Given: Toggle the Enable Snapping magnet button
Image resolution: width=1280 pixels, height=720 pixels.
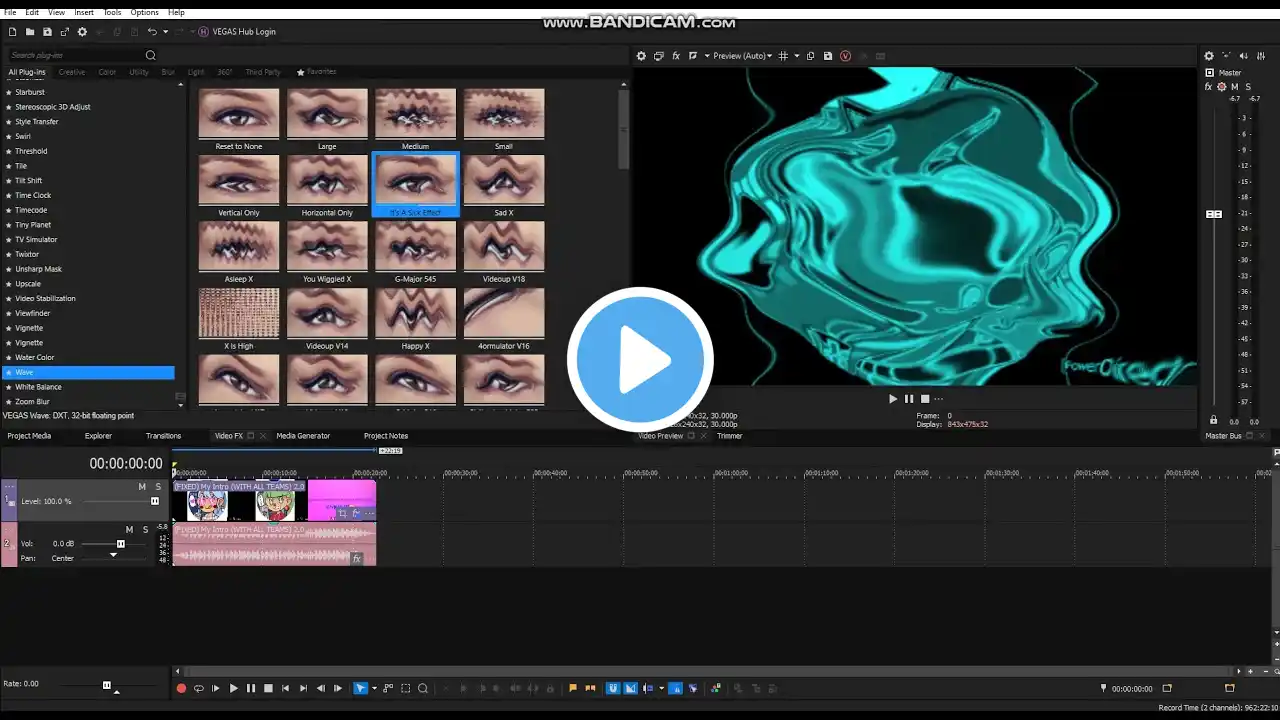Looking at the screenshot, I should pos(613,688).
